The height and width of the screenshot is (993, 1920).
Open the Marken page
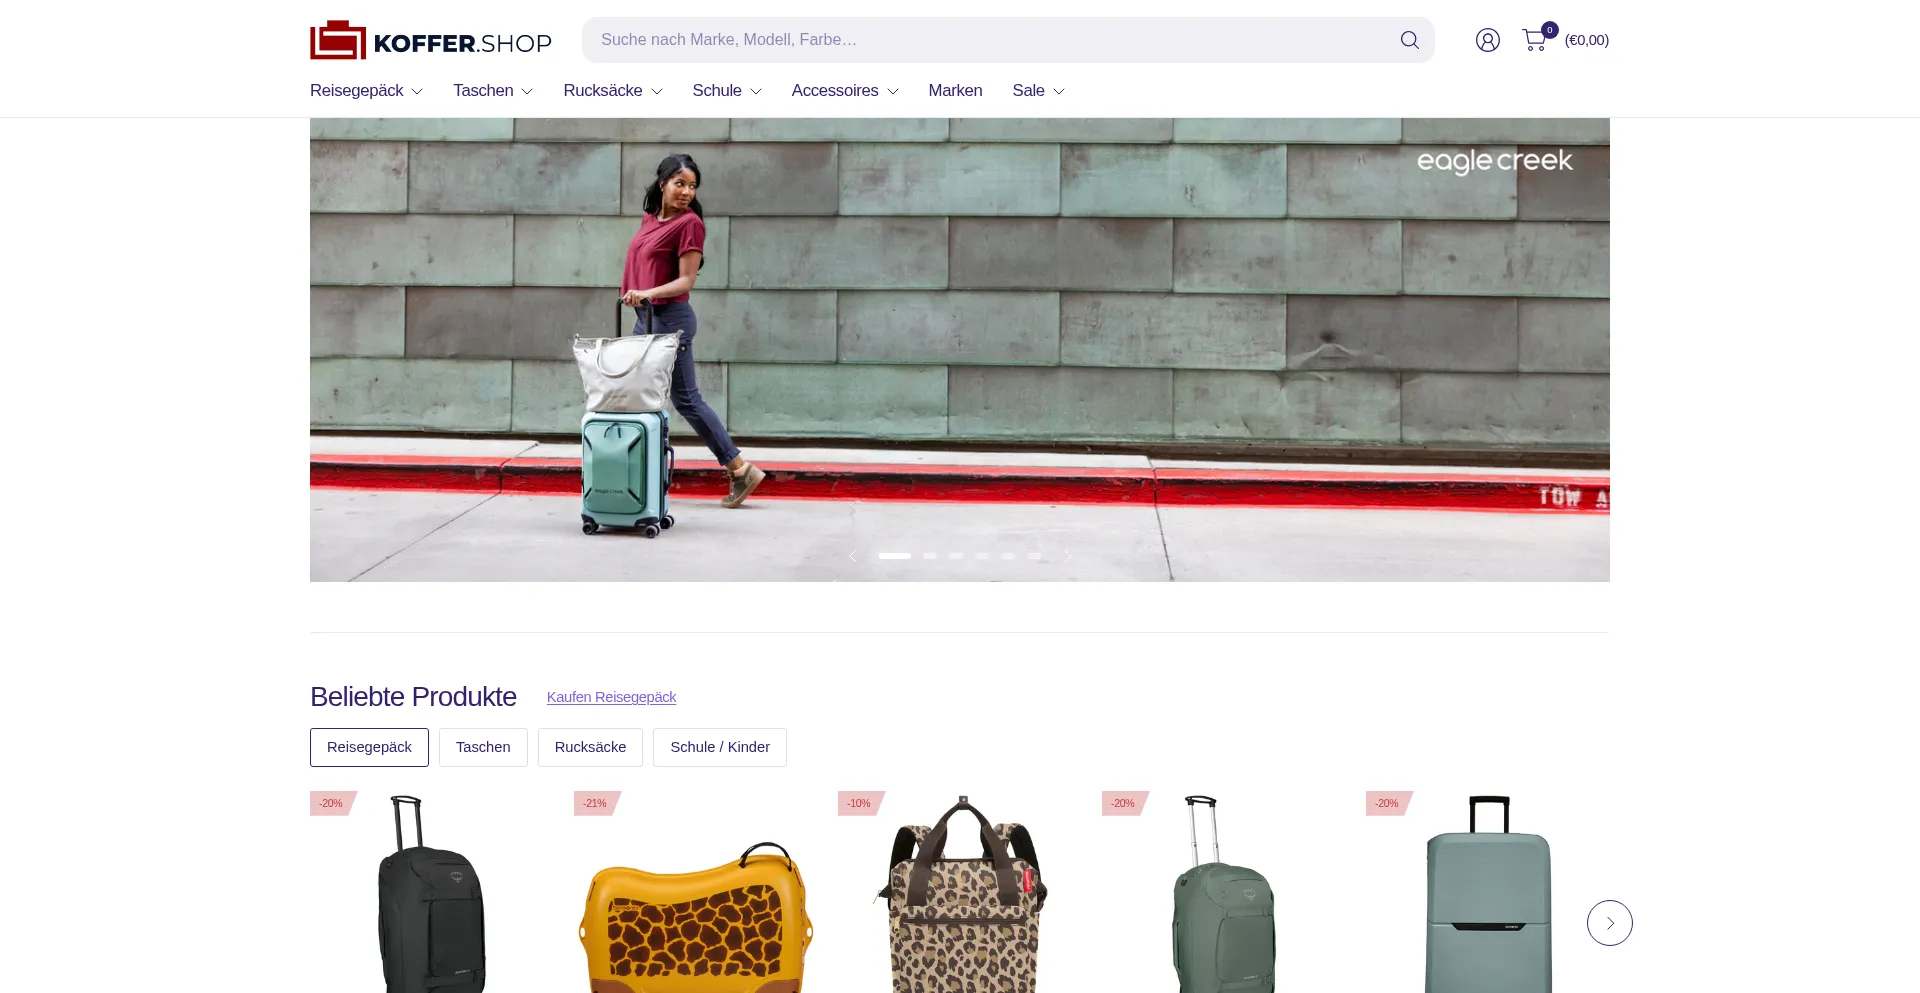coord(955,91)
